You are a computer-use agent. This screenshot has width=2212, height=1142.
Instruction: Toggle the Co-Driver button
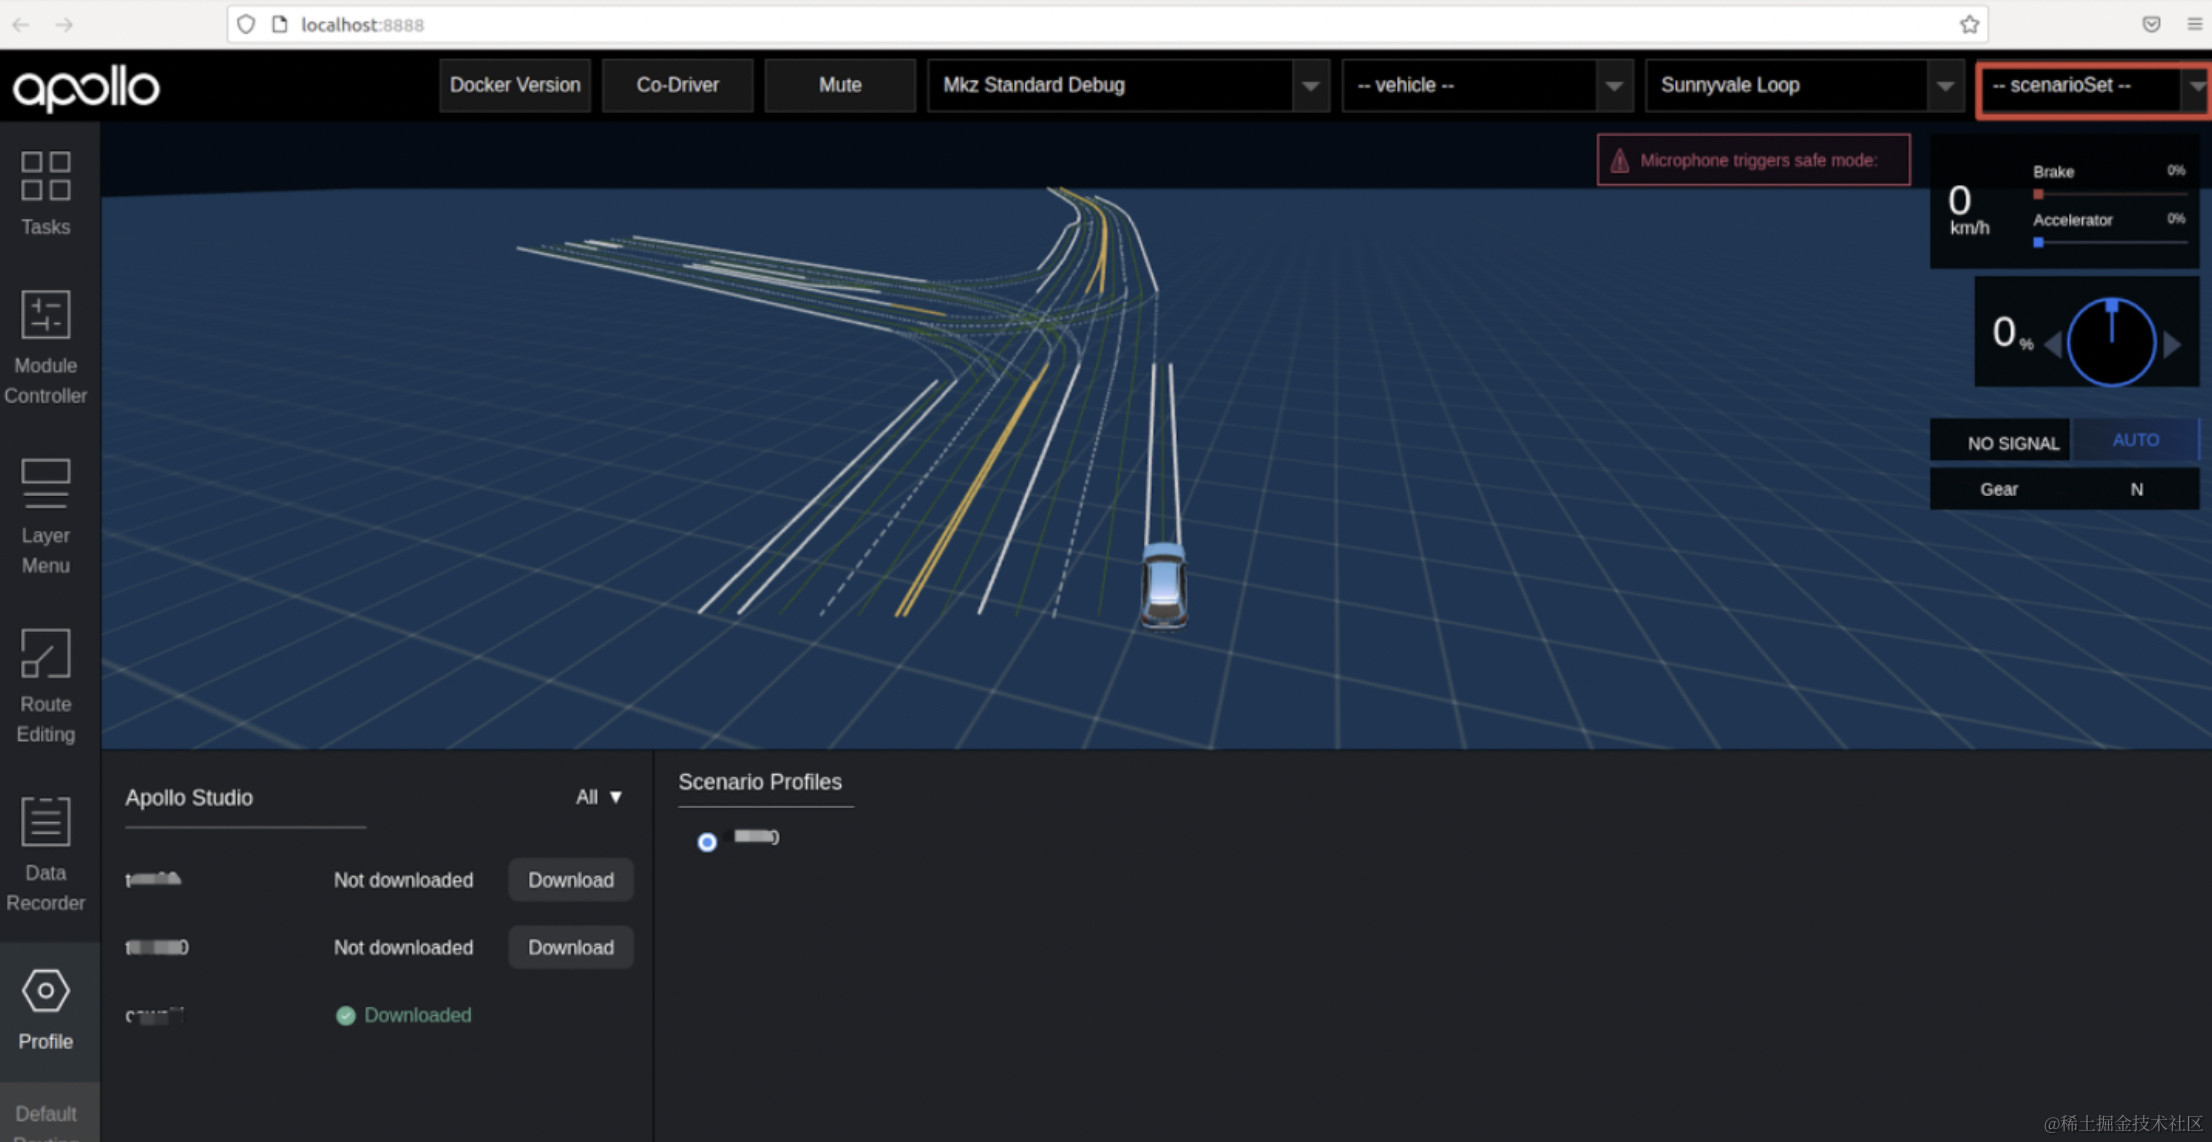[x=678, y=86]
